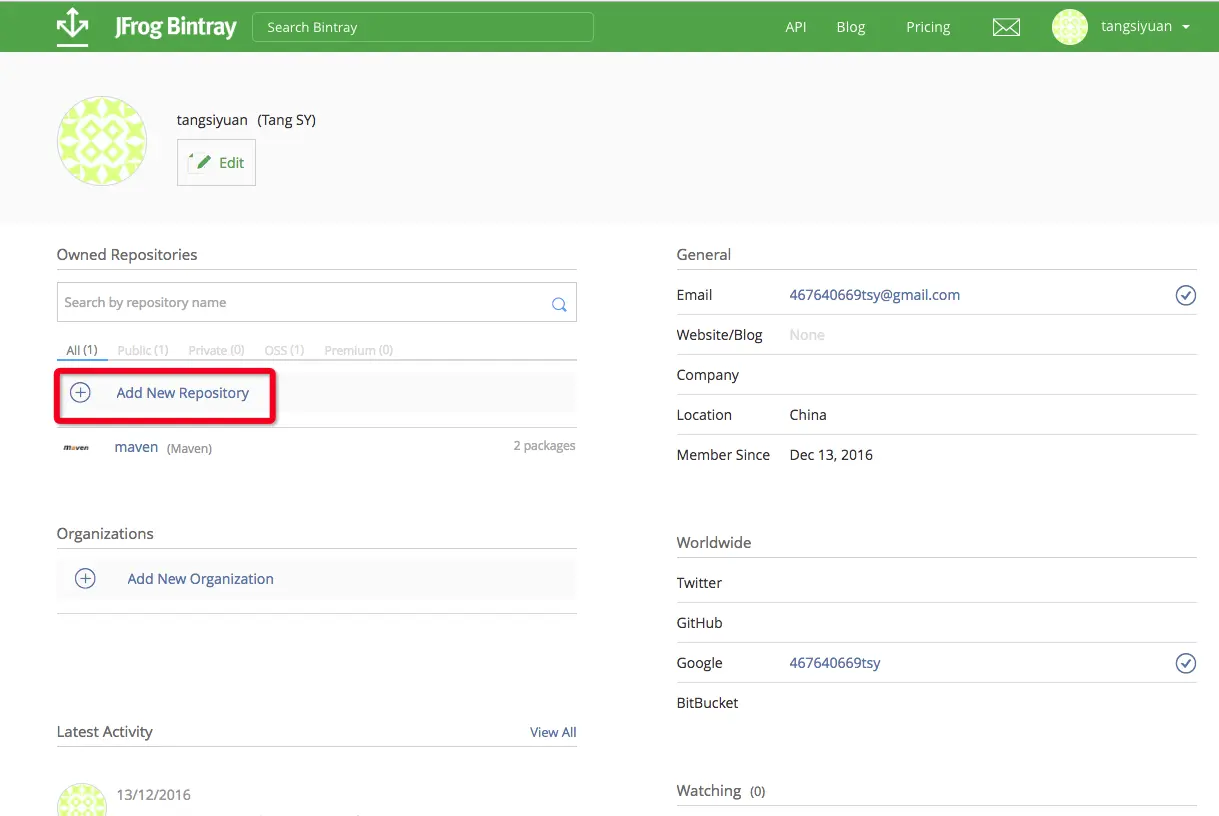Click Add New Repository link
This screenshot has height=816, width=1219.
(182, 393)
